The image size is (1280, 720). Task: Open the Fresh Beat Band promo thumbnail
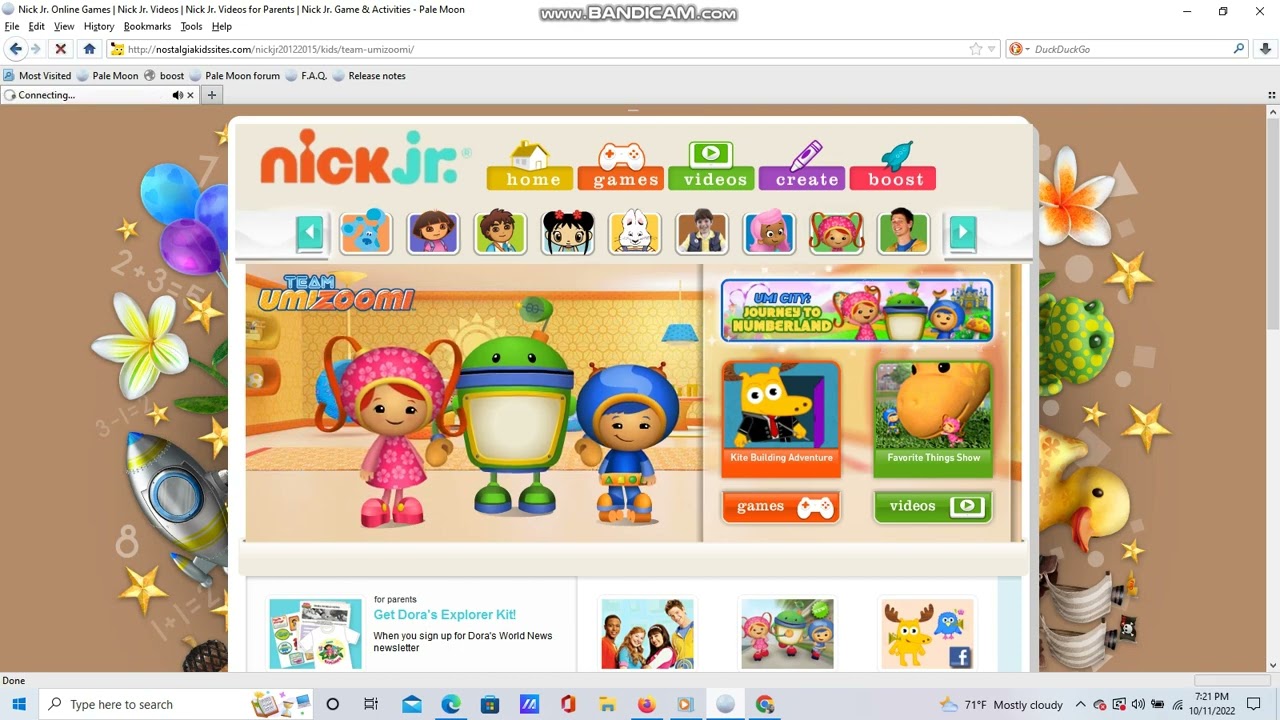point(647,634)
